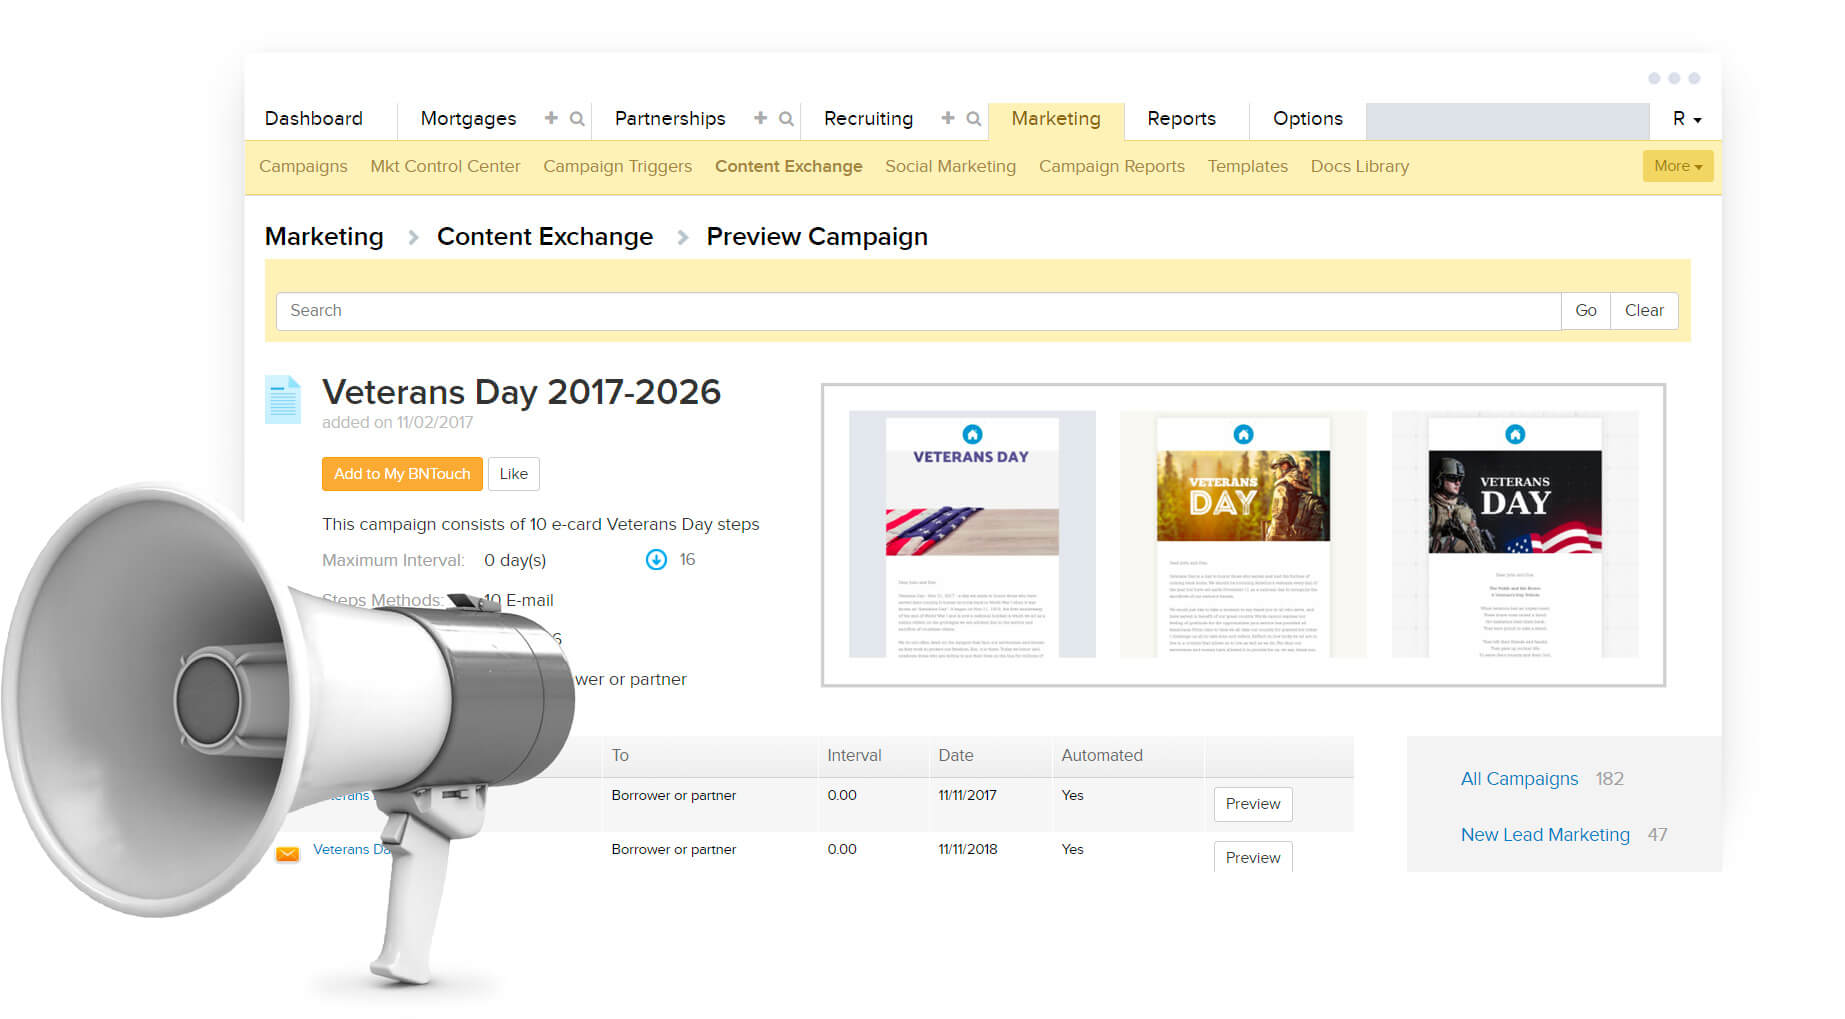Click the search icon next to Mortgages
This screenshot has width=1845, height=1019.
(577, 119)
